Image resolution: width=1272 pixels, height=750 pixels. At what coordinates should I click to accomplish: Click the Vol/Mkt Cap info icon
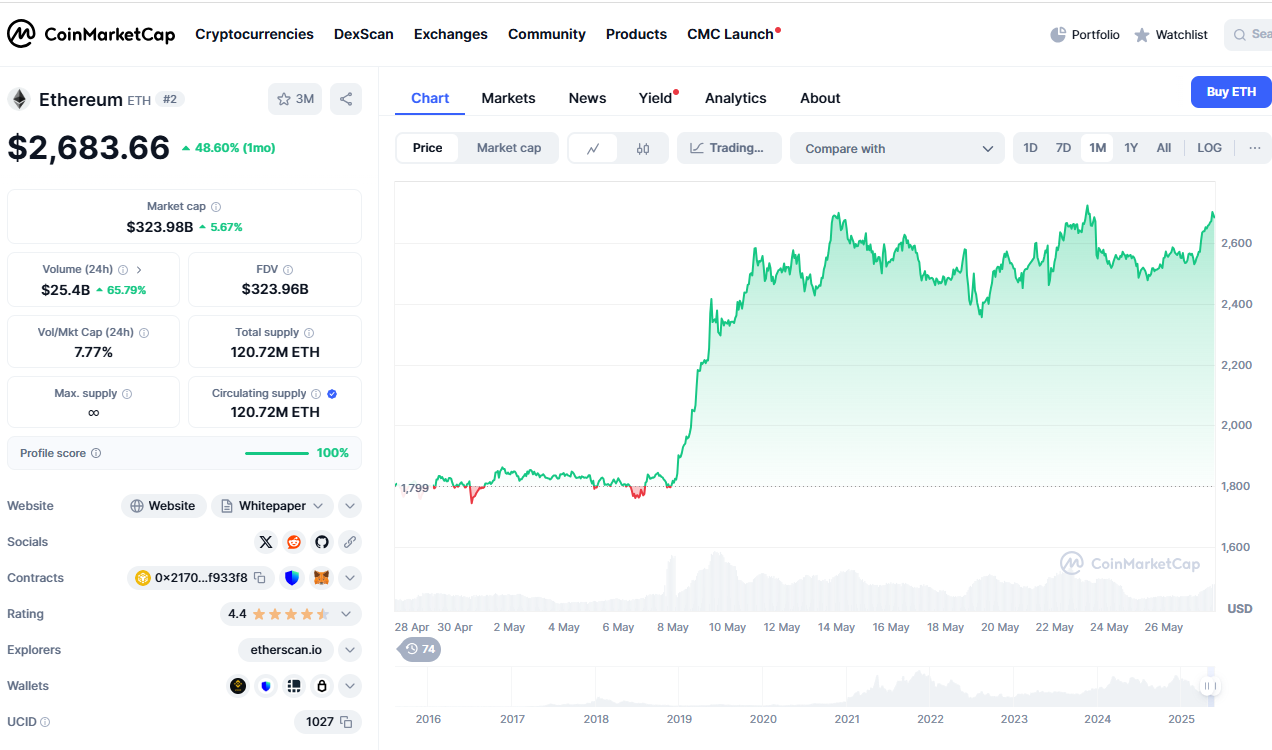click(144, 333)
